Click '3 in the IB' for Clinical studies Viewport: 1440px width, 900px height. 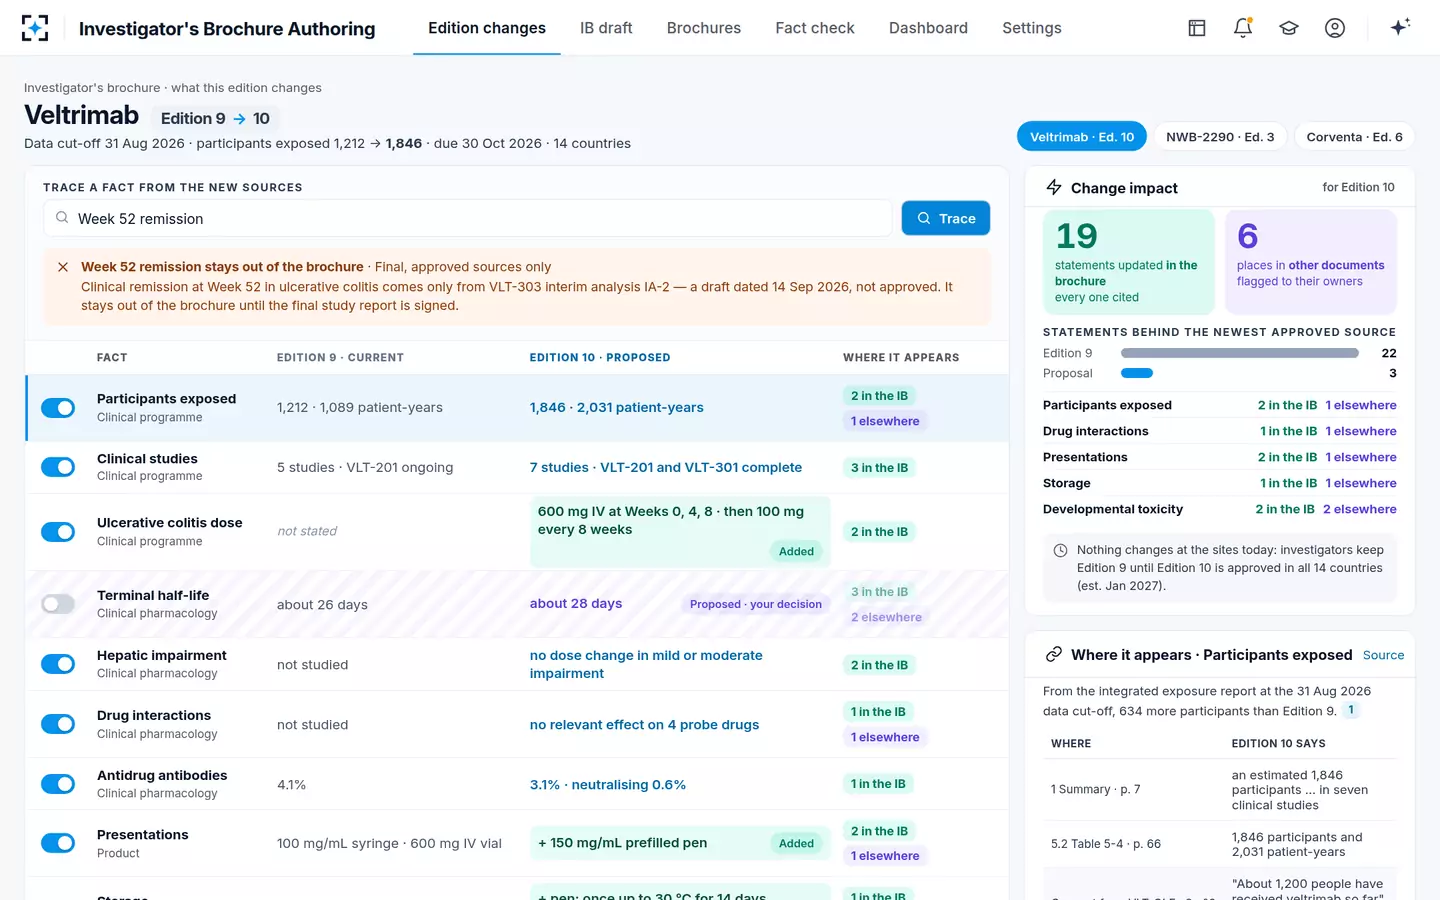click(880, 467)
